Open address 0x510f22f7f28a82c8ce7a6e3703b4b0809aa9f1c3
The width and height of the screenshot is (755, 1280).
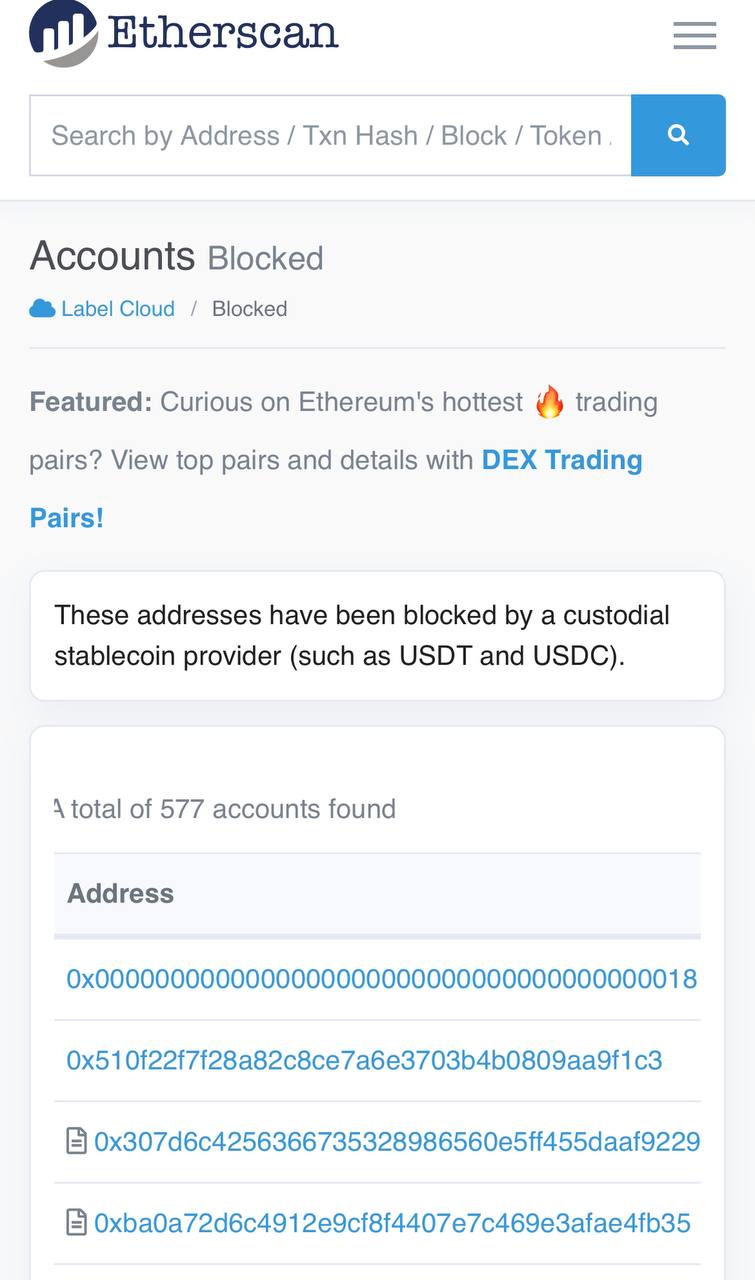tap(364, 1060)
